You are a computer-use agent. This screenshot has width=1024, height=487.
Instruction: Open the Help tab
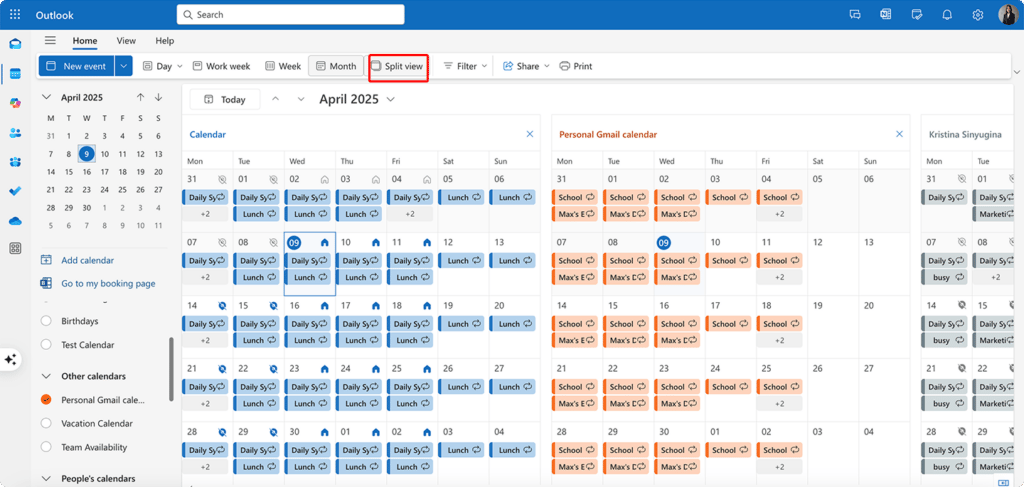pyautogui.click(x=165, y=40)
